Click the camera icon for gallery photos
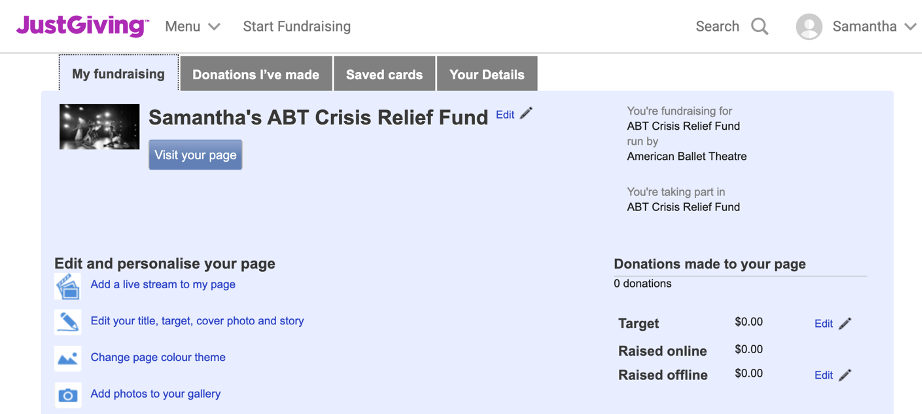 click(x=68, y=395)
